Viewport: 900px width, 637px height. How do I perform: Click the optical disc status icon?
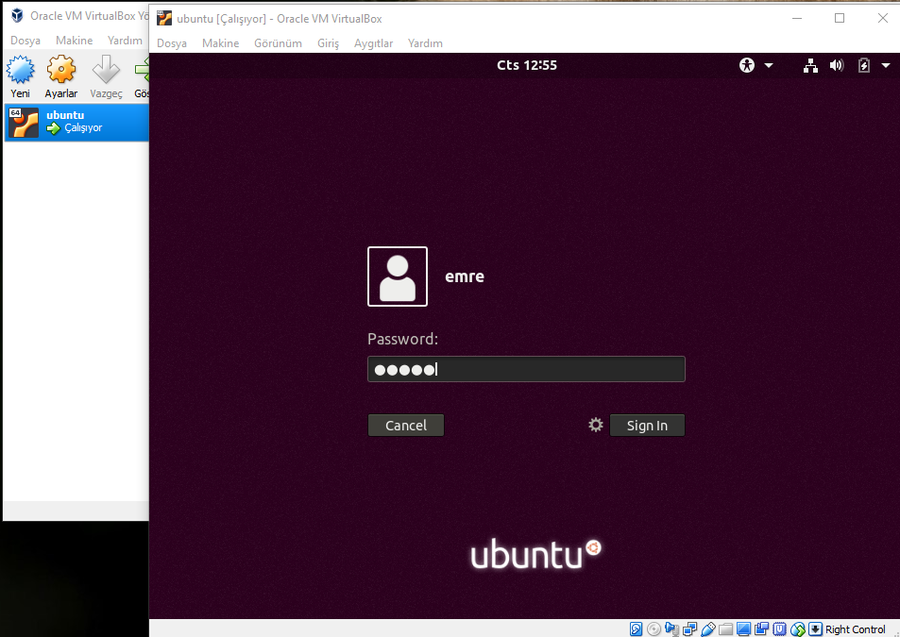pyautogui.click(x=654, y=629)
